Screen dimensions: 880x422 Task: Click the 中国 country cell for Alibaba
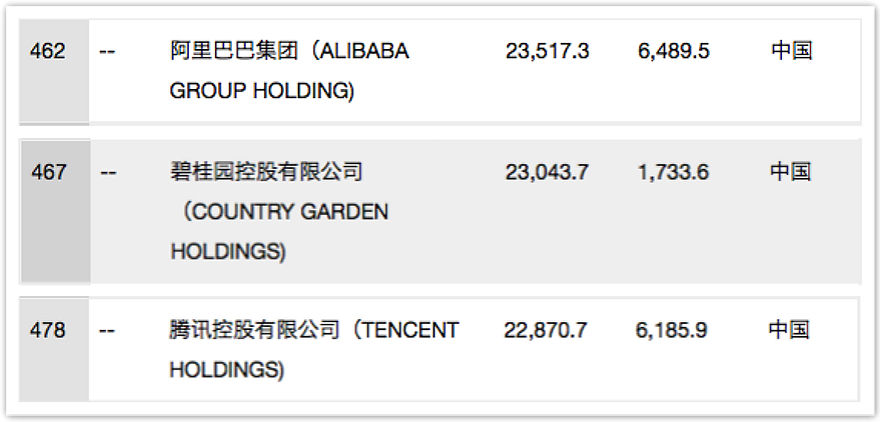[x=791, y=51]
